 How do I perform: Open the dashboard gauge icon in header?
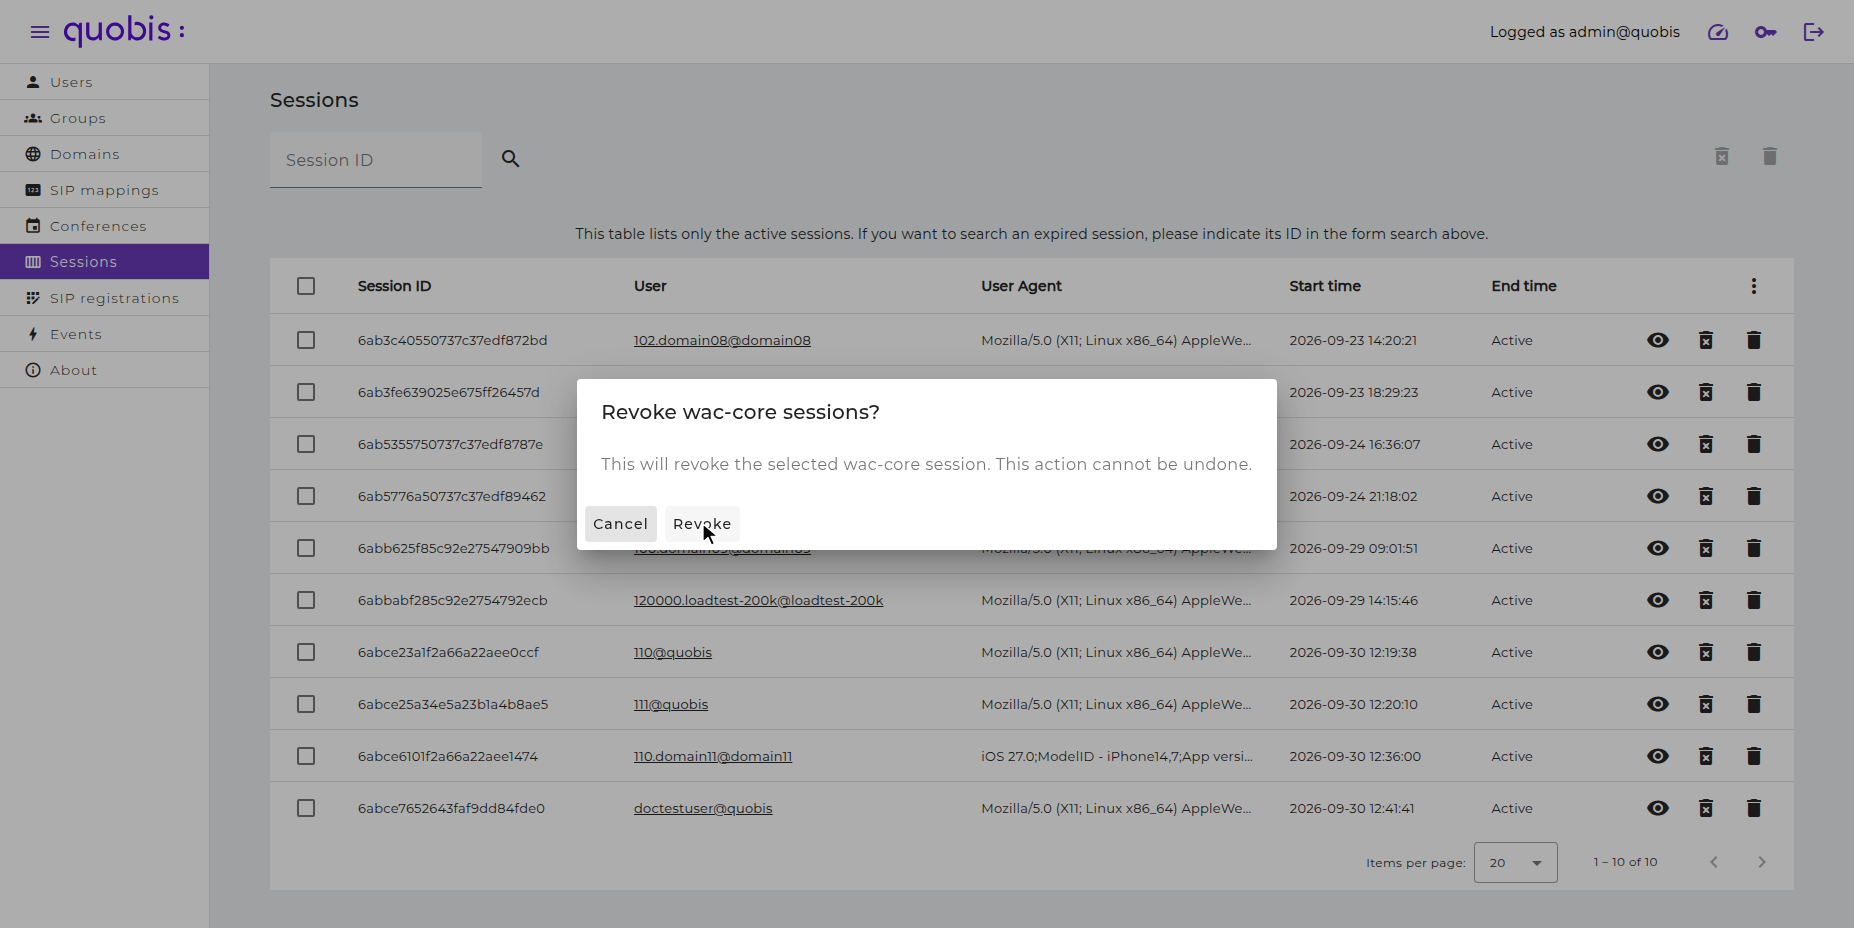[1718, 32]
